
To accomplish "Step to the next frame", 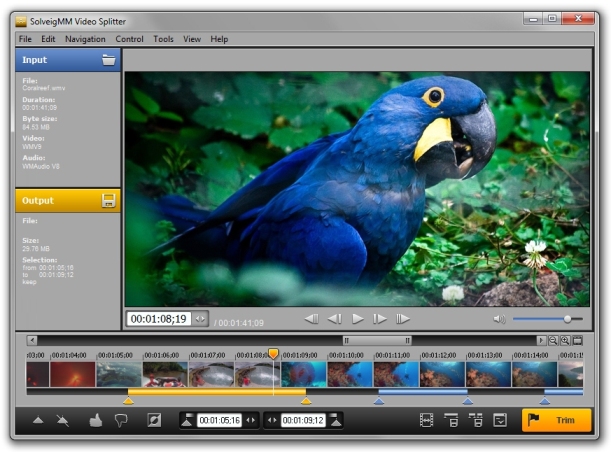I will [380, 319].
